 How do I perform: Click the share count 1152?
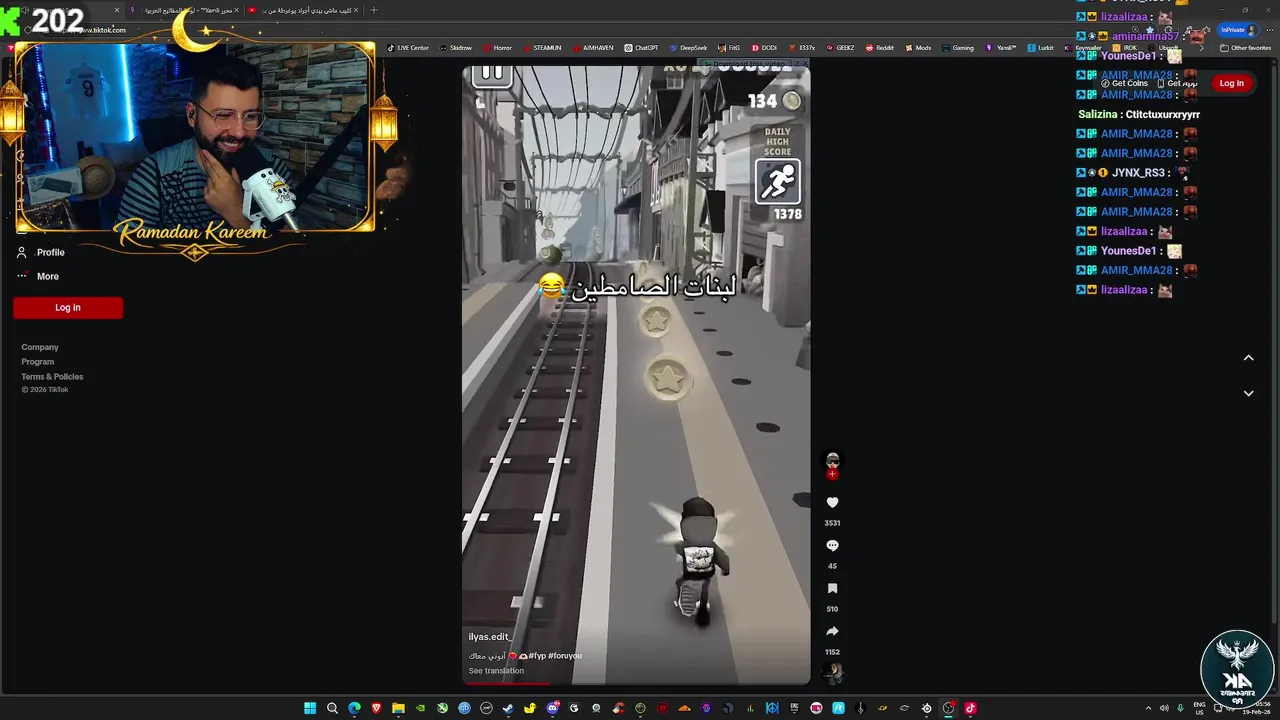pos(832,652)
